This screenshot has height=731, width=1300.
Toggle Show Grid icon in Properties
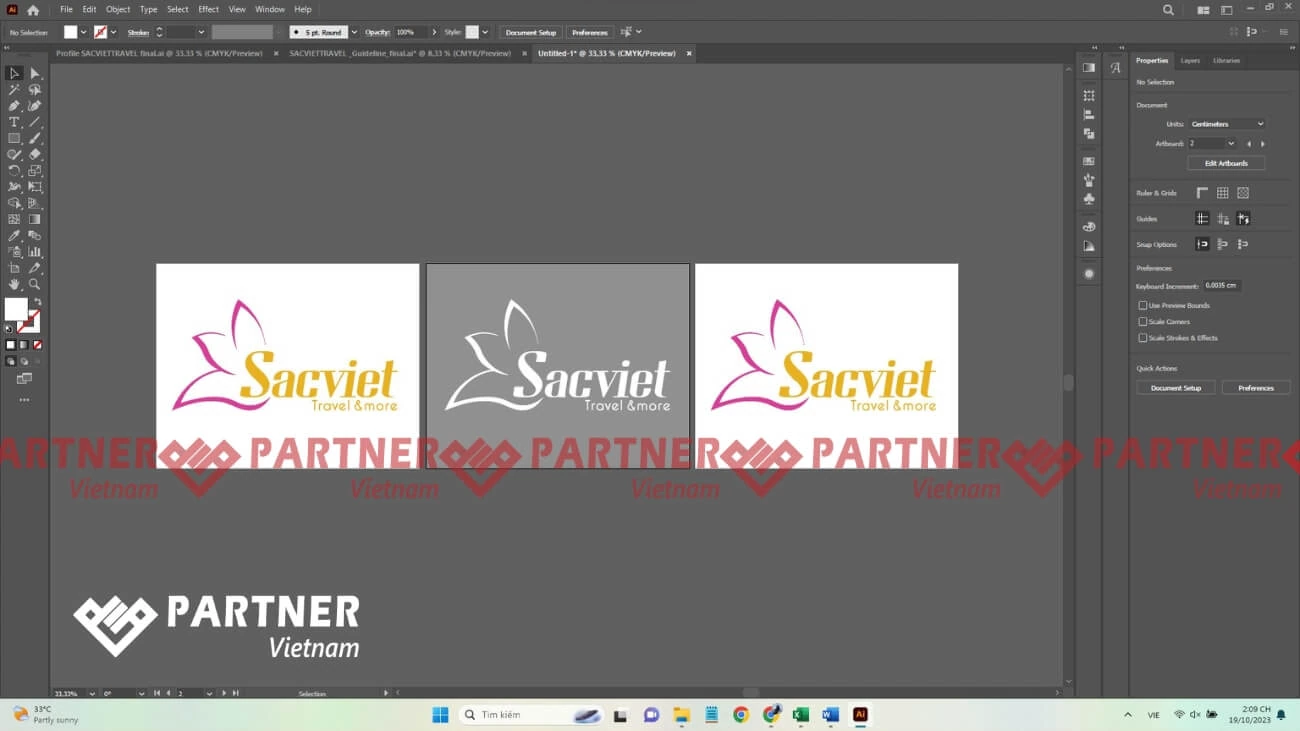pyautogui.click(x=1222, y=193)
